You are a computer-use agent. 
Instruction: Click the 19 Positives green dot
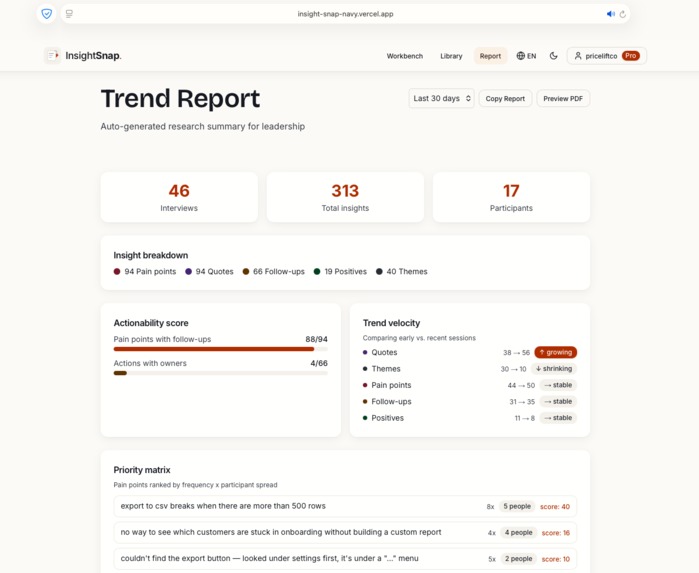tap(317, 272)
